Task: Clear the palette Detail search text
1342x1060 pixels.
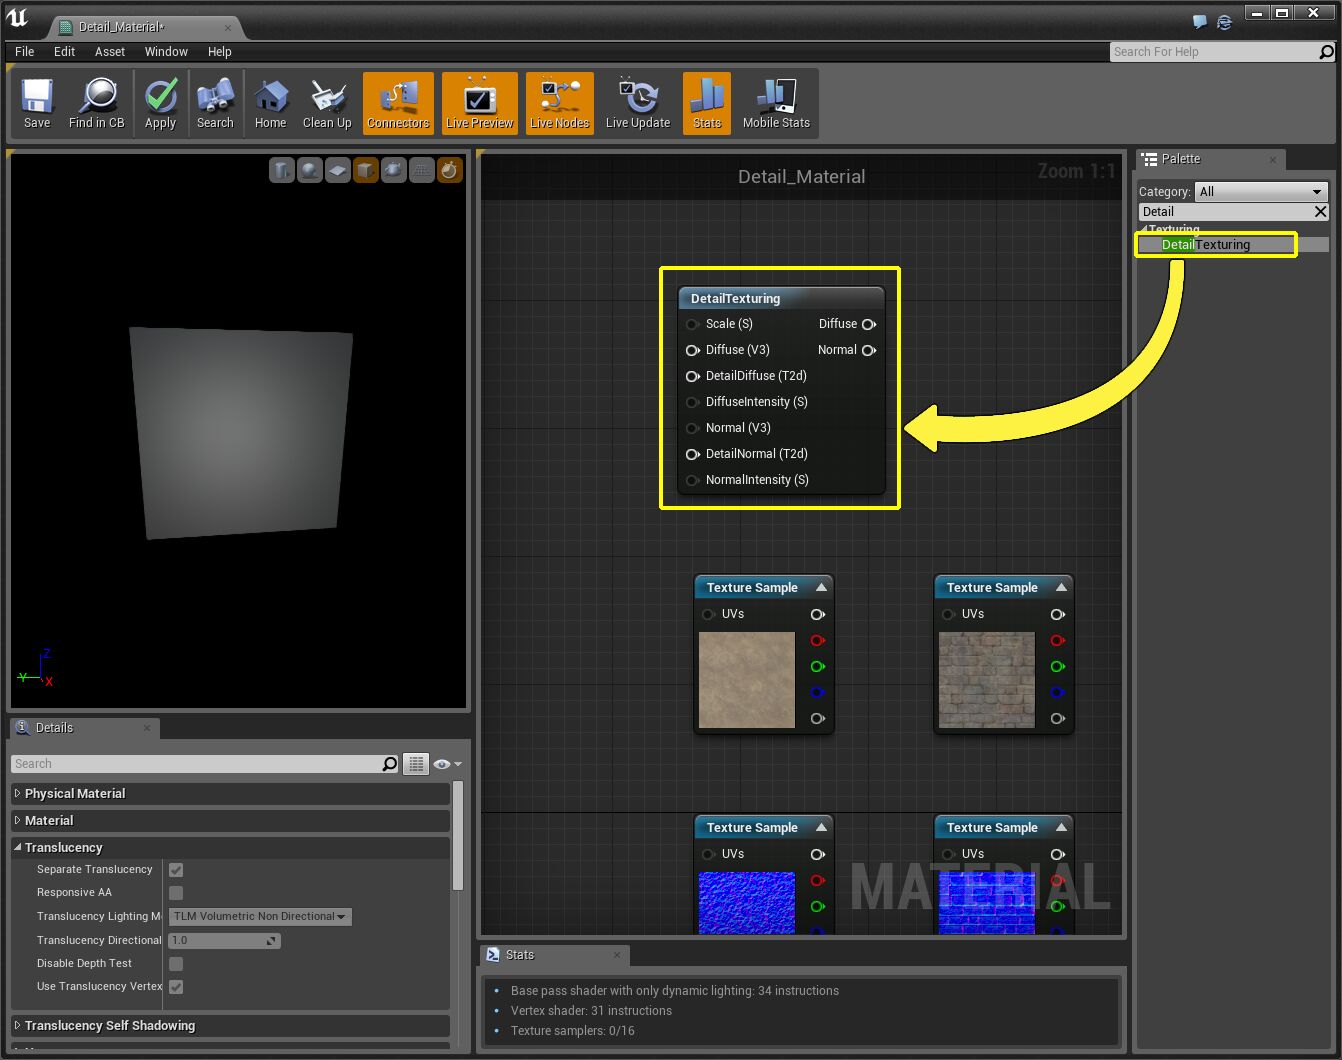Action: (1320, 212)
